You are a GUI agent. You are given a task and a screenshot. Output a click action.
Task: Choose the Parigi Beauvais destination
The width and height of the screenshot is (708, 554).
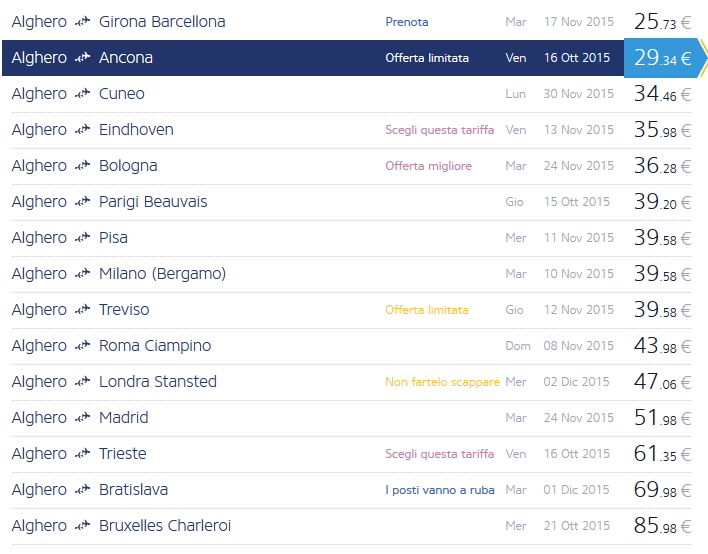(x=153, y=202)
